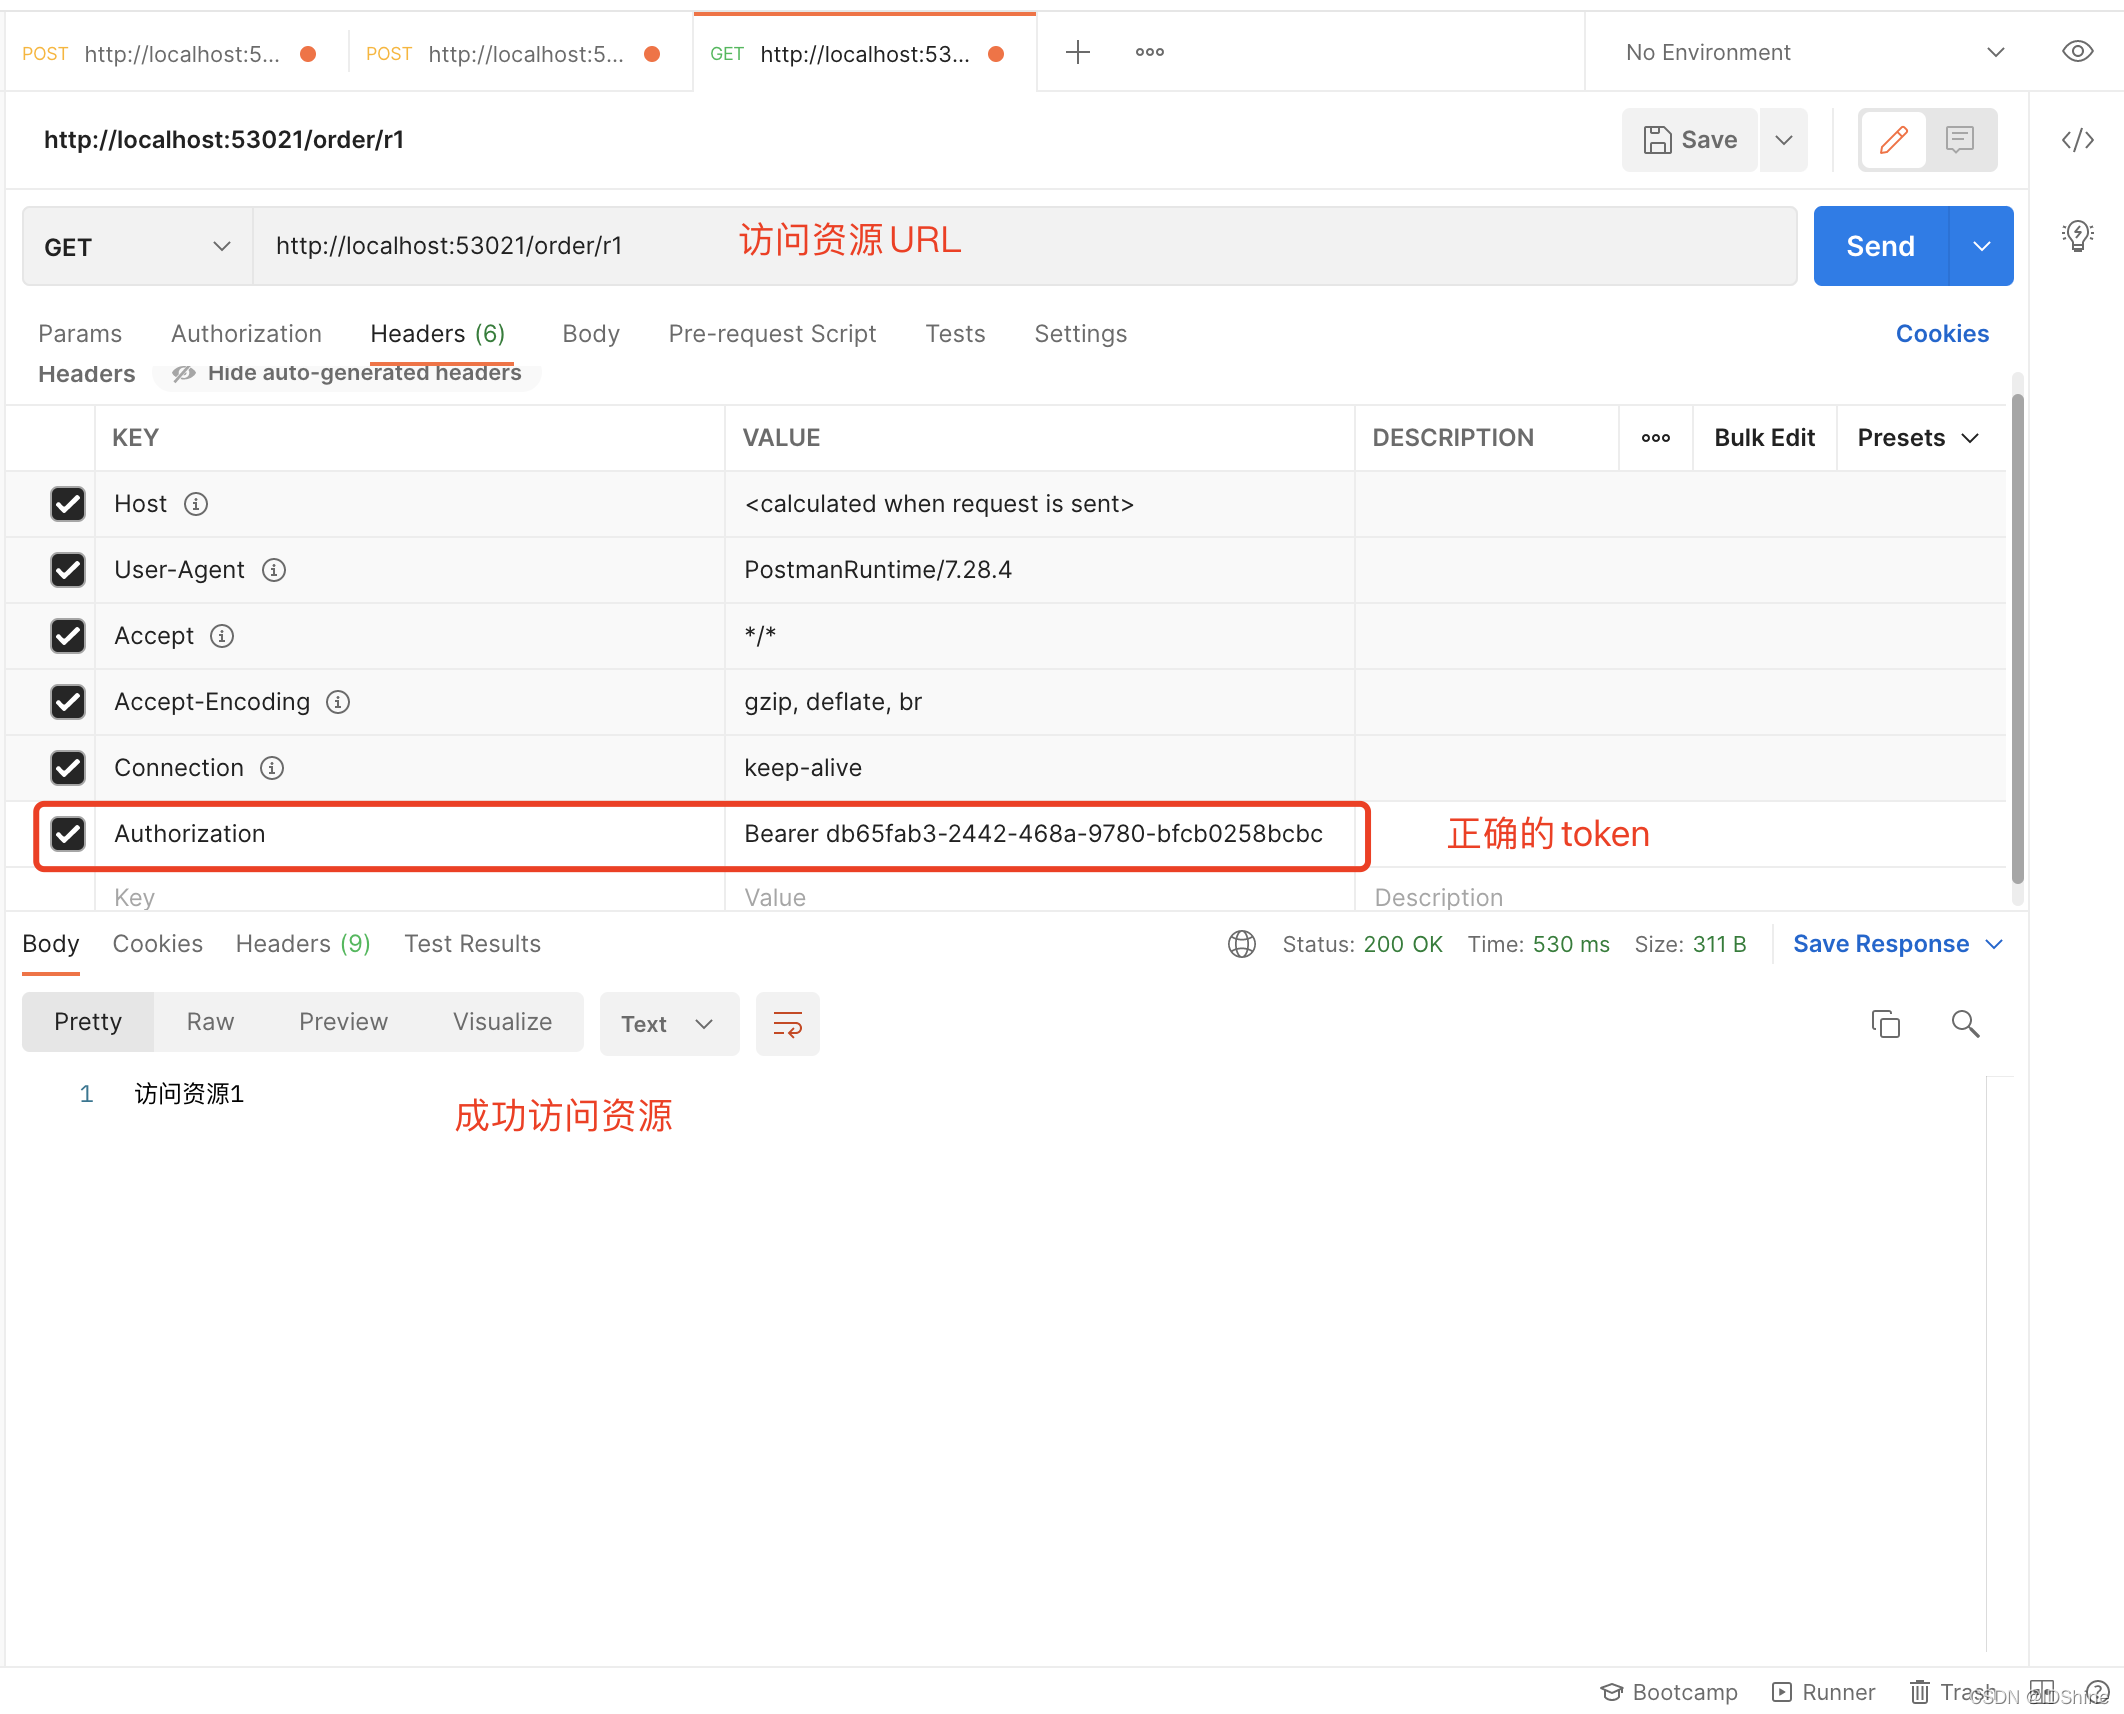Expand the Presets dropdown in headers

[x=1919, y=437]
